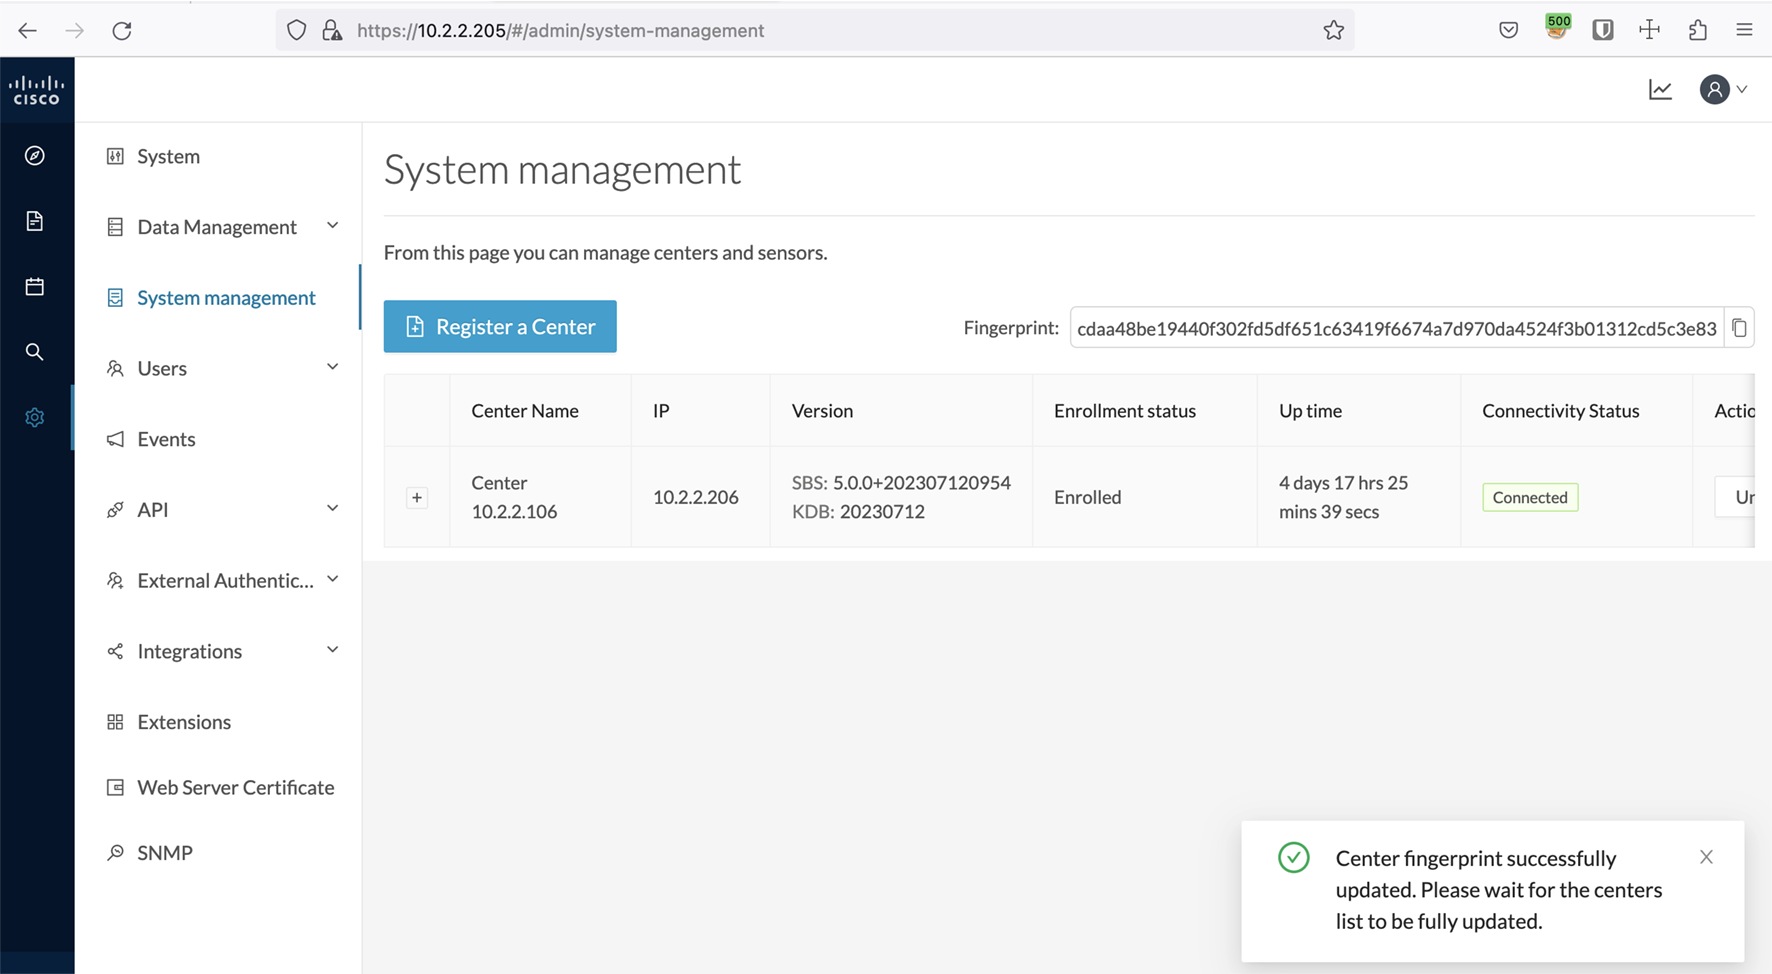The image size is (1772, 974).
Task: Open the SNMP settings page
Action: tap(165, 852)
